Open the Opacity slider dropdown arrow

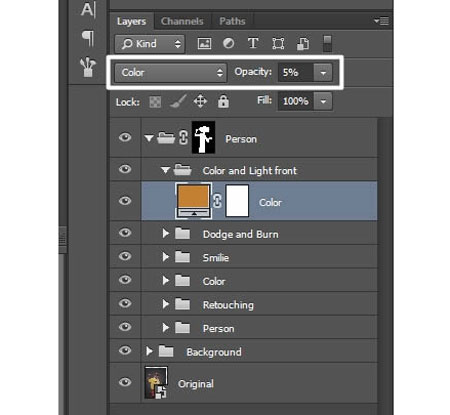click(x=323, y=73)
